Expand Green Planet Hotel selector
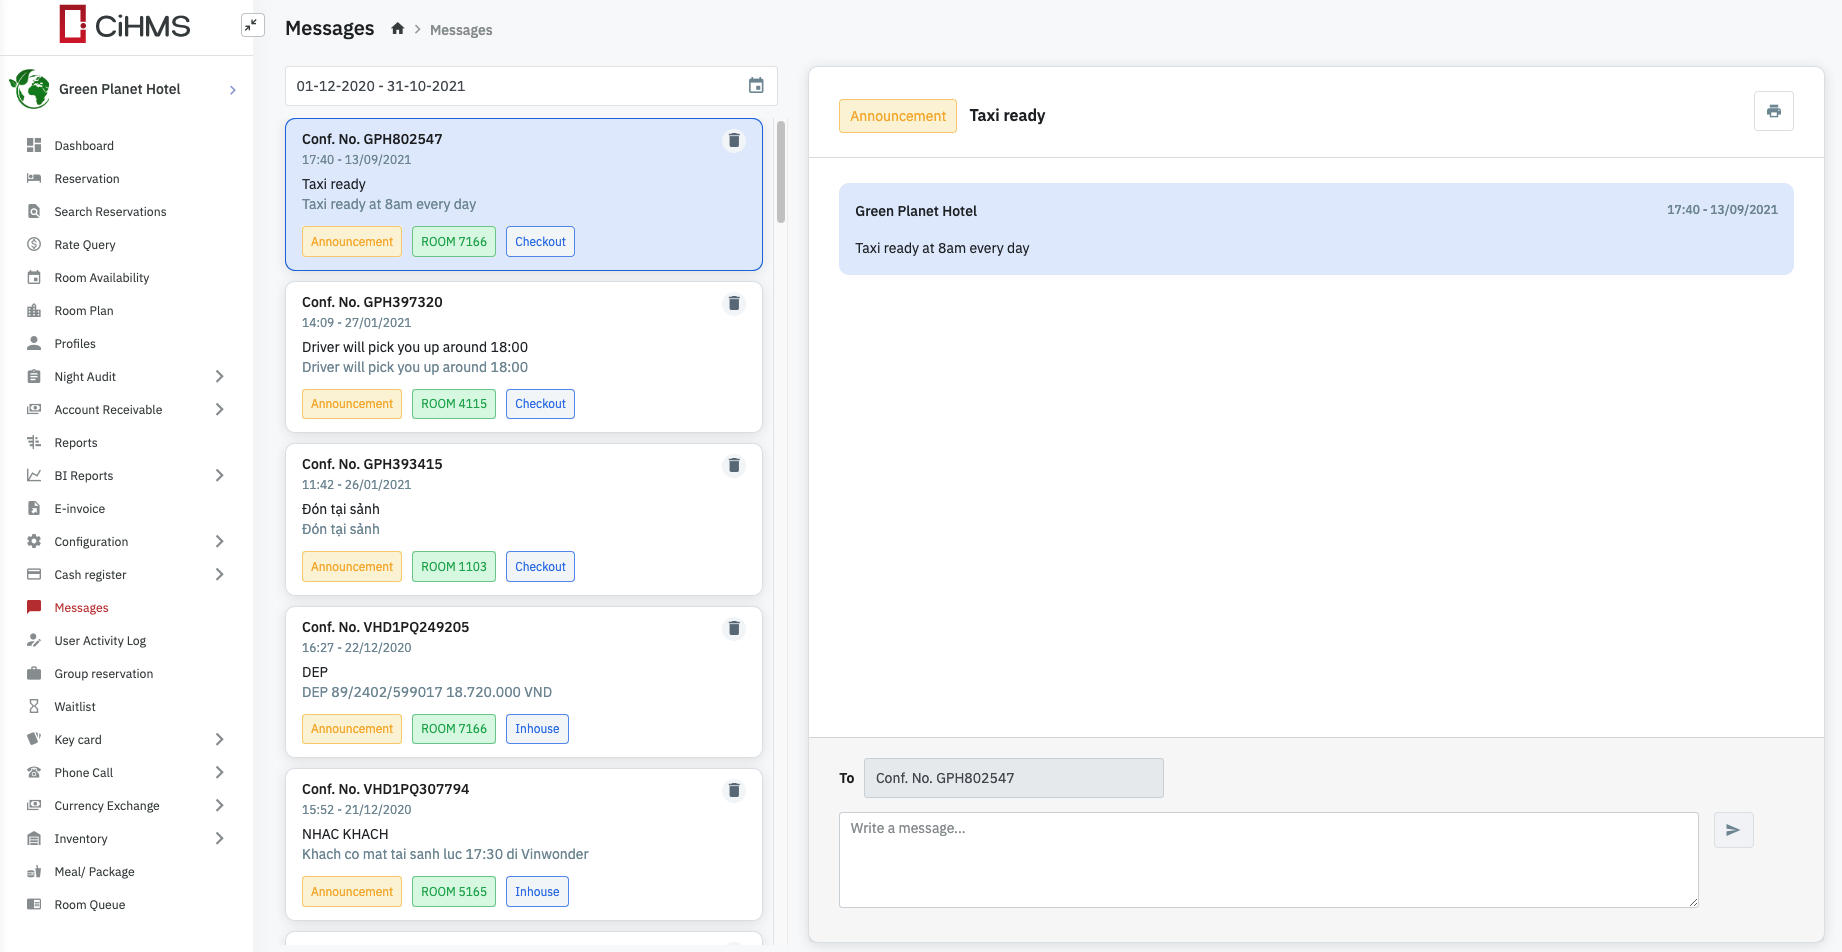 (232, 90)
